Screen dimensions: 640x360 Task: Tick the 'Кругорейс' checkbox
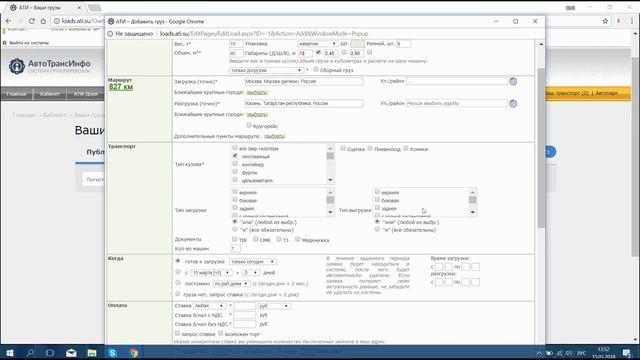pos(249,125)
